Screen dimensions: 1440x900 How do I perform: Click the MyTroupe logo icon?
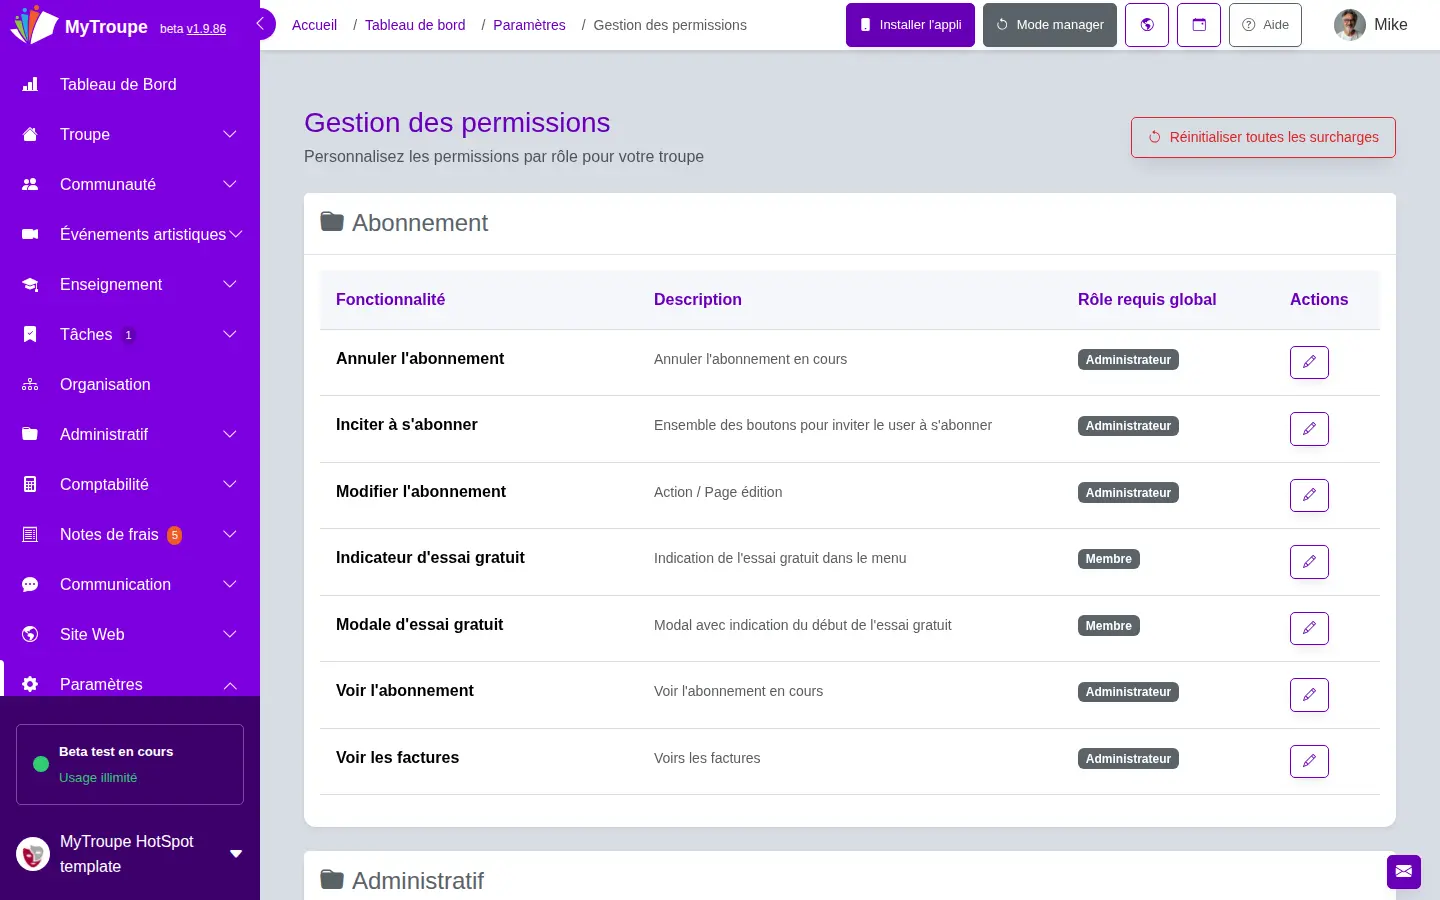pos(34,25)
